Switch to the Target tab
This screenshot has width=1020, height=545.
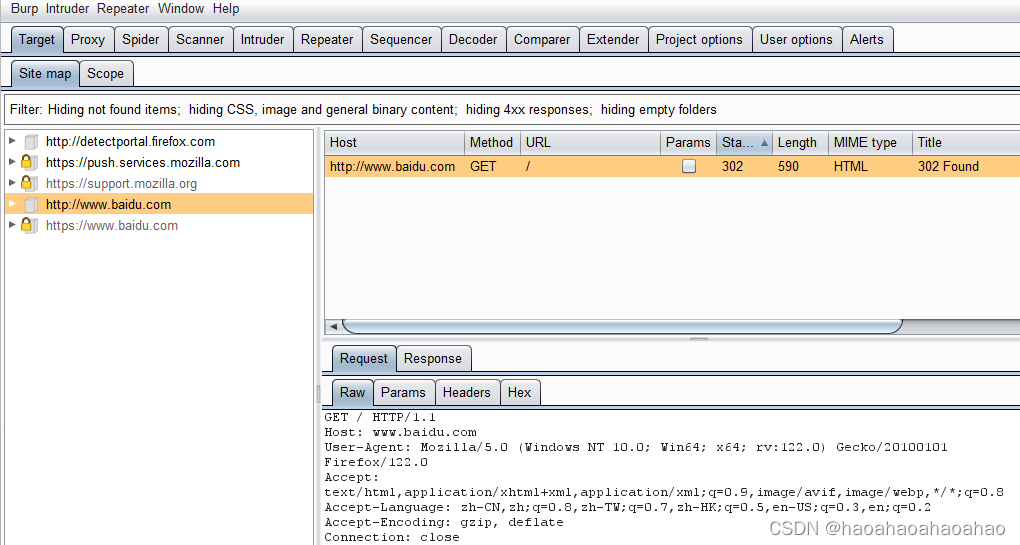click(x=37, y=40)
